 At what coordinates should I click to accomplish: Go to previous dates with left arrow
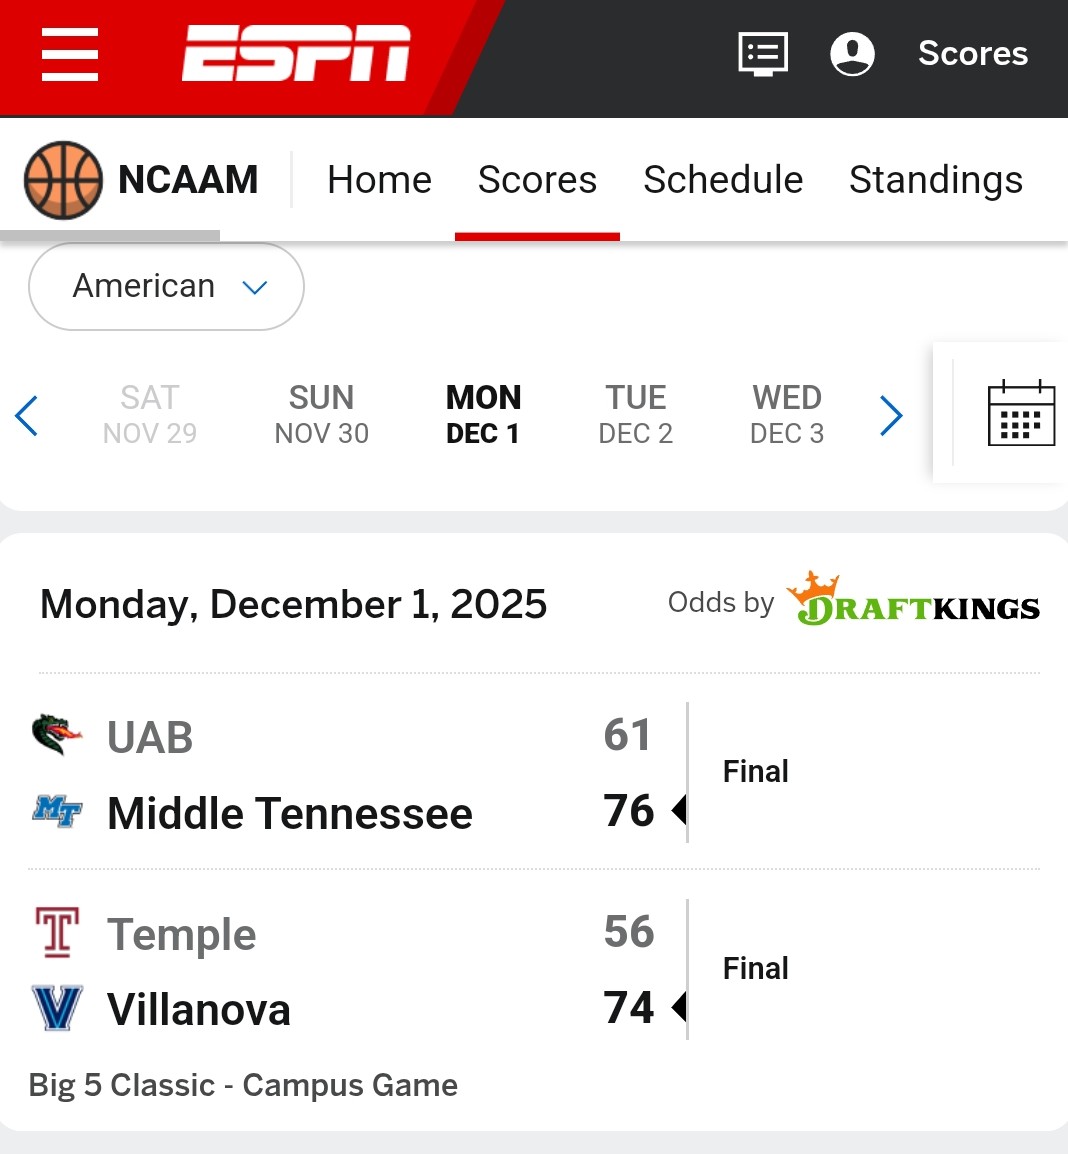pyautogui.click(x=27, y=416)
